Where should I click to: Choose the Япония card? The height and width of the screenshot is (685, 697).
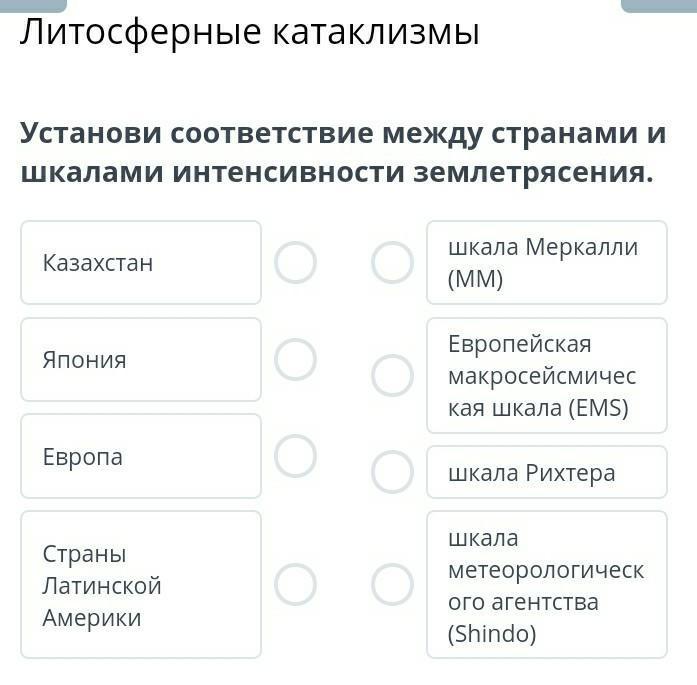pyautogui.click(x=141, y=359)
